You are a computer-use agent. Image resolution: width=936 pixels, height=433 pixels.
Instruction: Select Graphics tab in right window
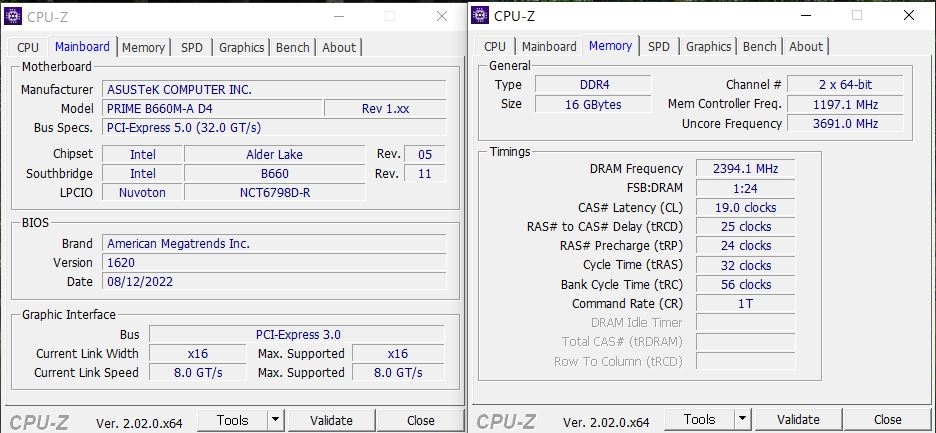coord(709,46)
